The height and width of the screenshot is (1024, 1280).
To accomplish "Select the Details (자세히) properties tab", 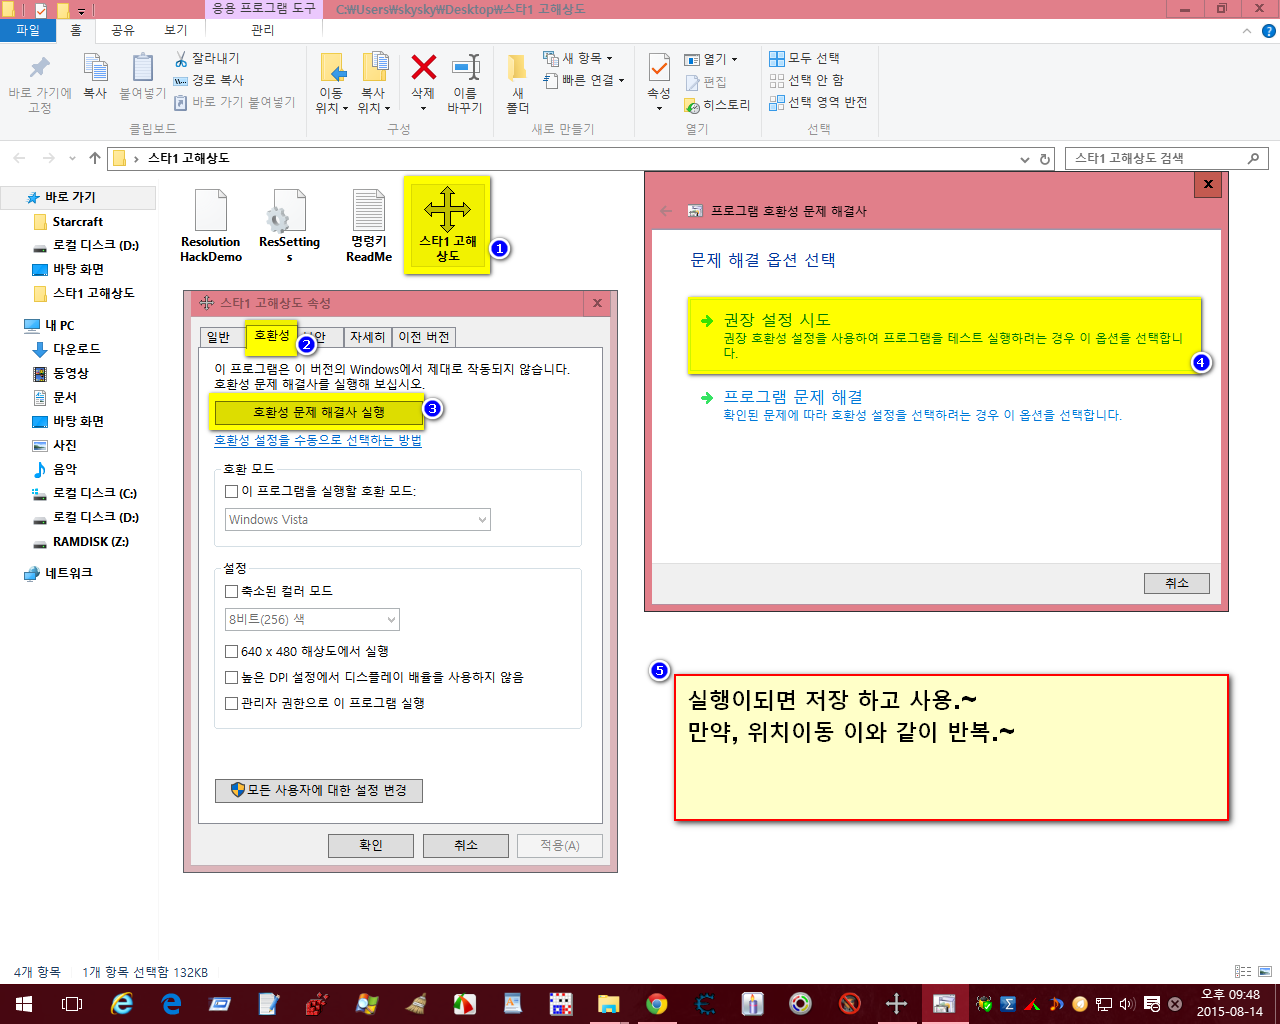I will [367, 337].
